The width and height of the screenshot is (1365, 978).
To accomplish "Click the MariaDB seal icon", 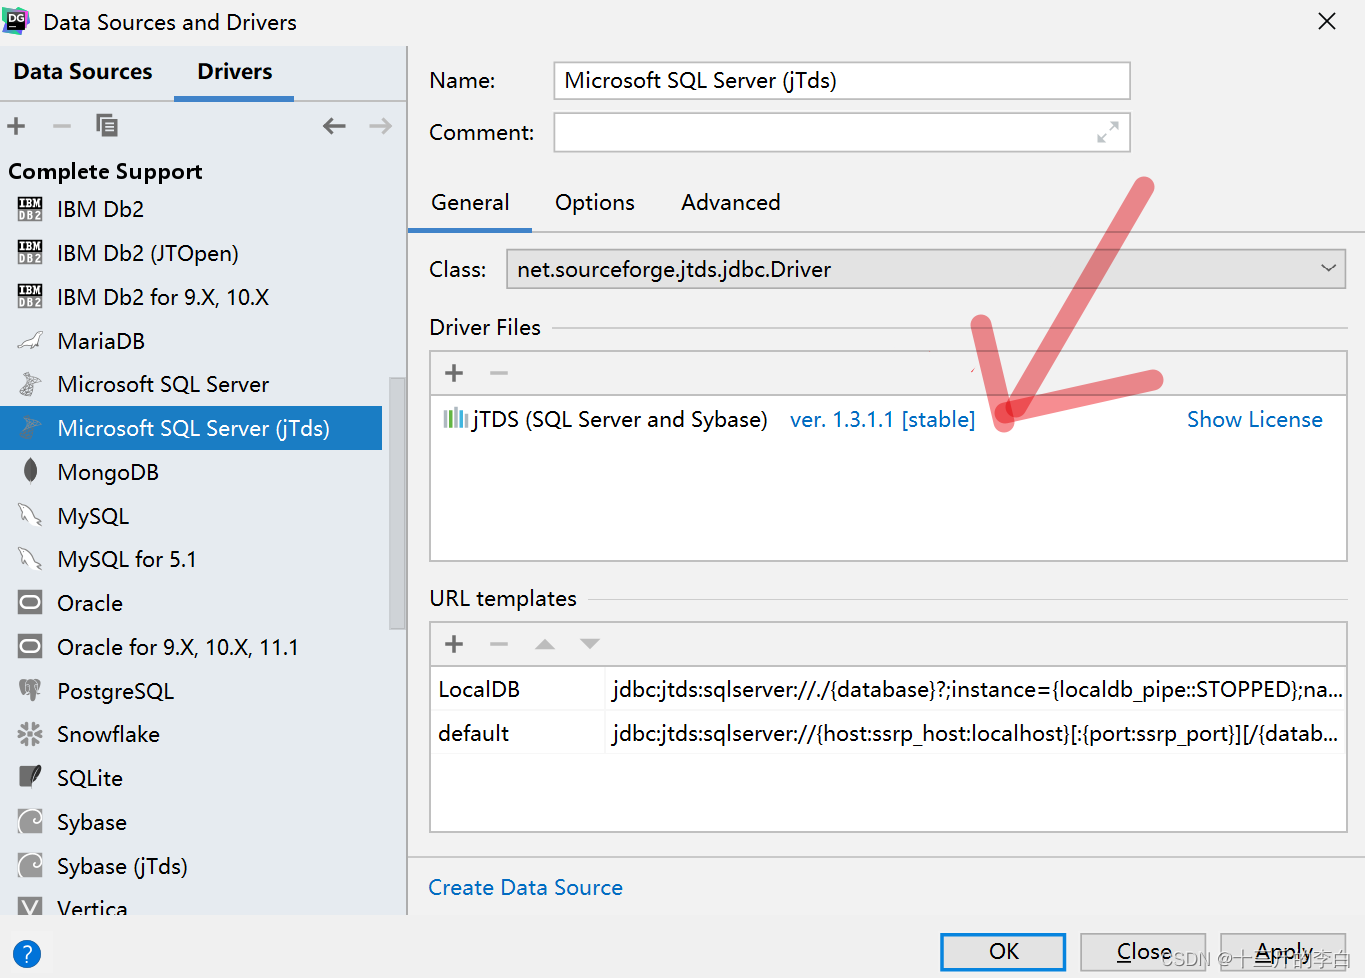I will [x=30, y=341].
